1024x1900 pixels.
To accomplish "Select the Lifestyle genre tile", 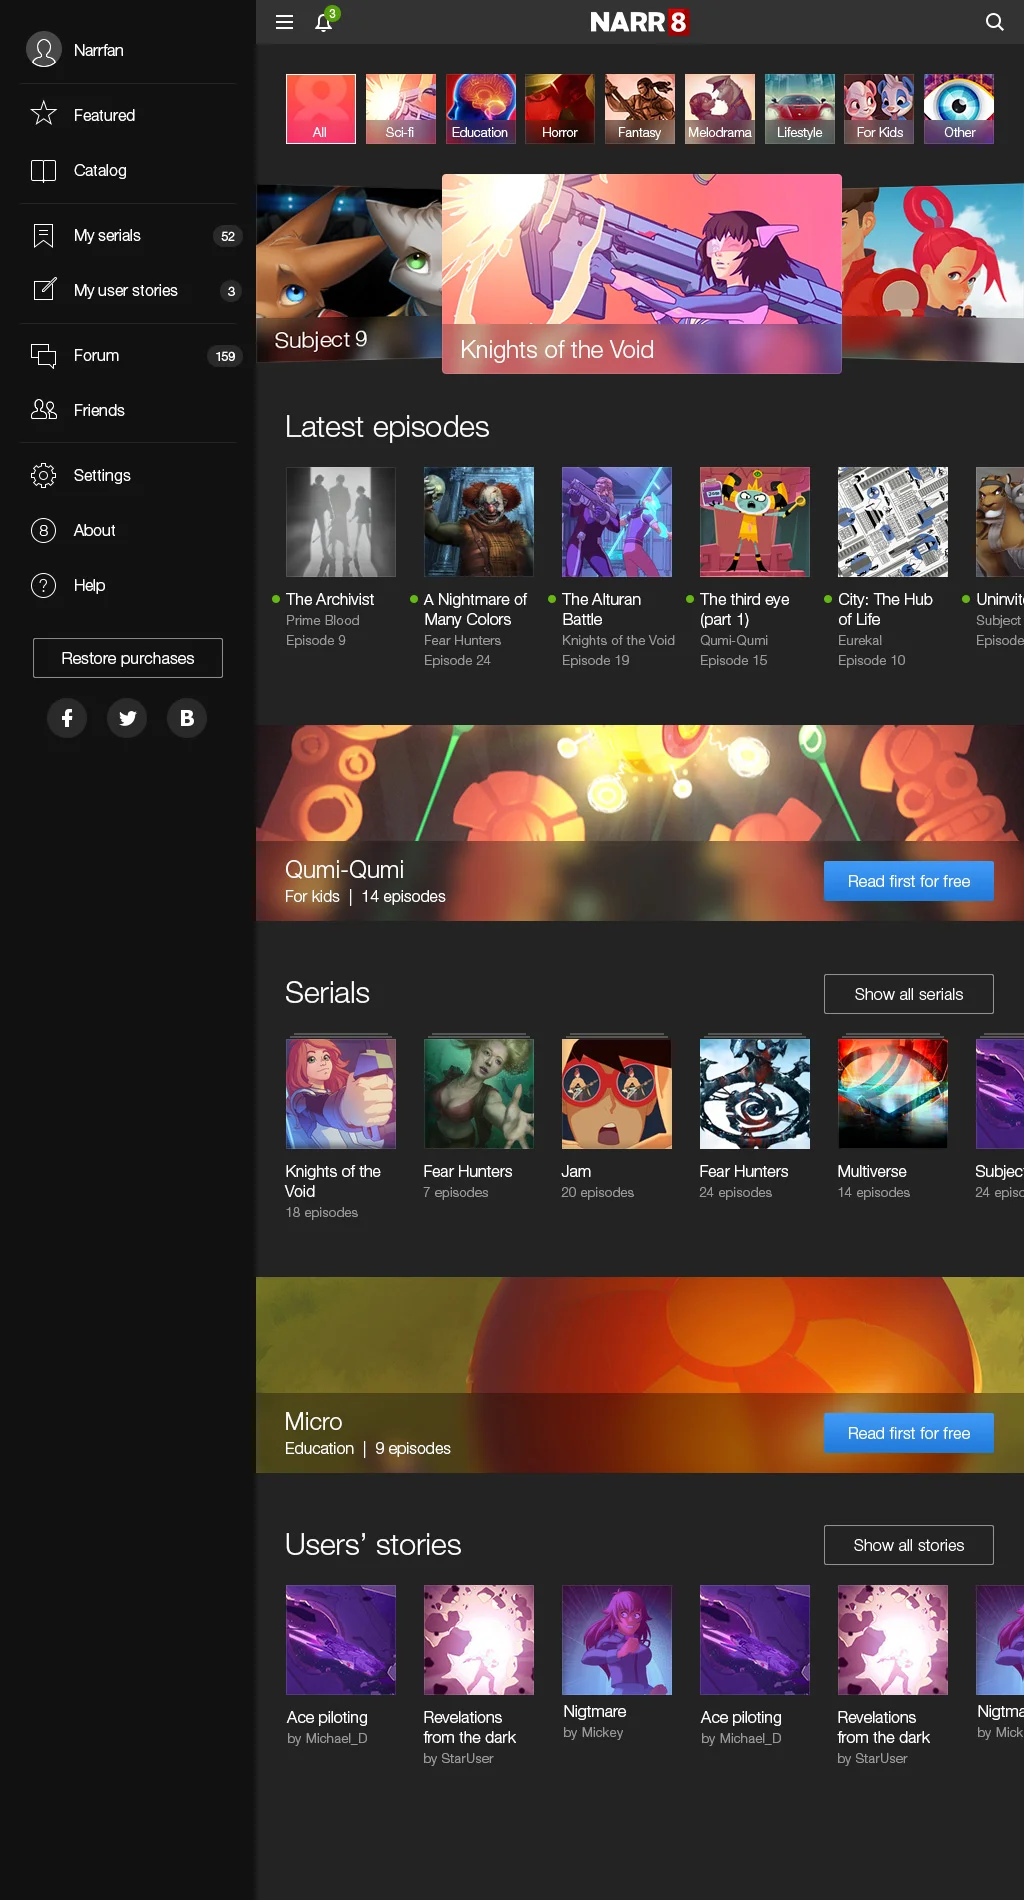I will (x=800, y=109).
